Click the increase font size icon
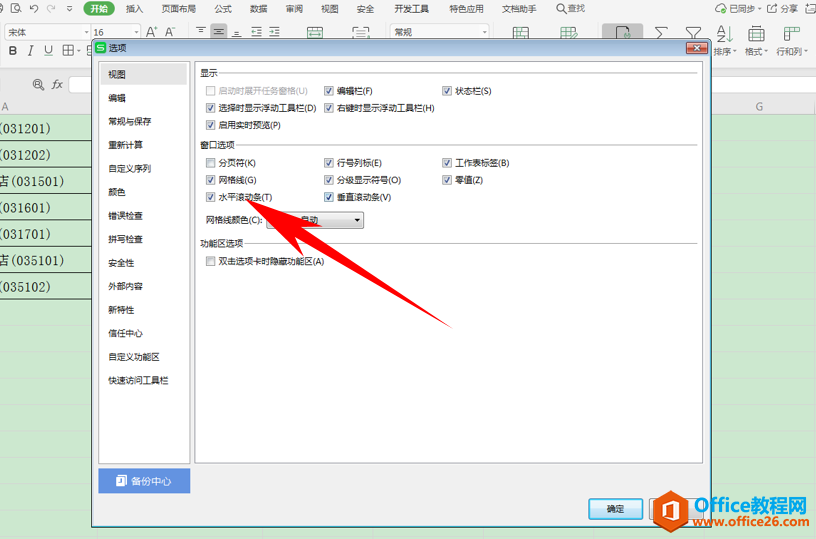816x539 pixels. tap(151, 32)
